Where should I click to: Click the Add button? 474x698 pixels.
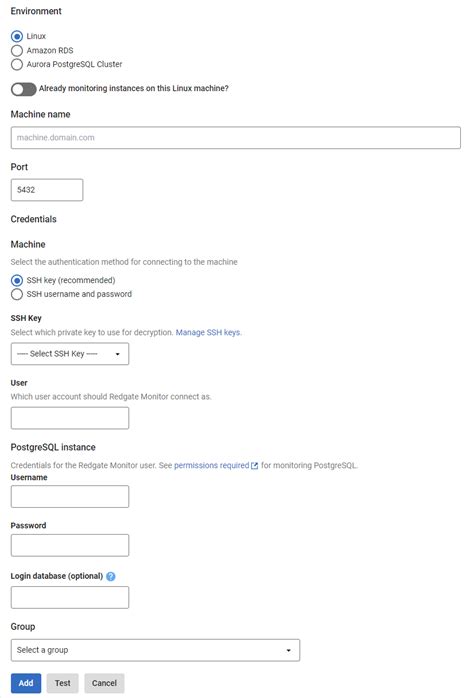tap(26, 683)
